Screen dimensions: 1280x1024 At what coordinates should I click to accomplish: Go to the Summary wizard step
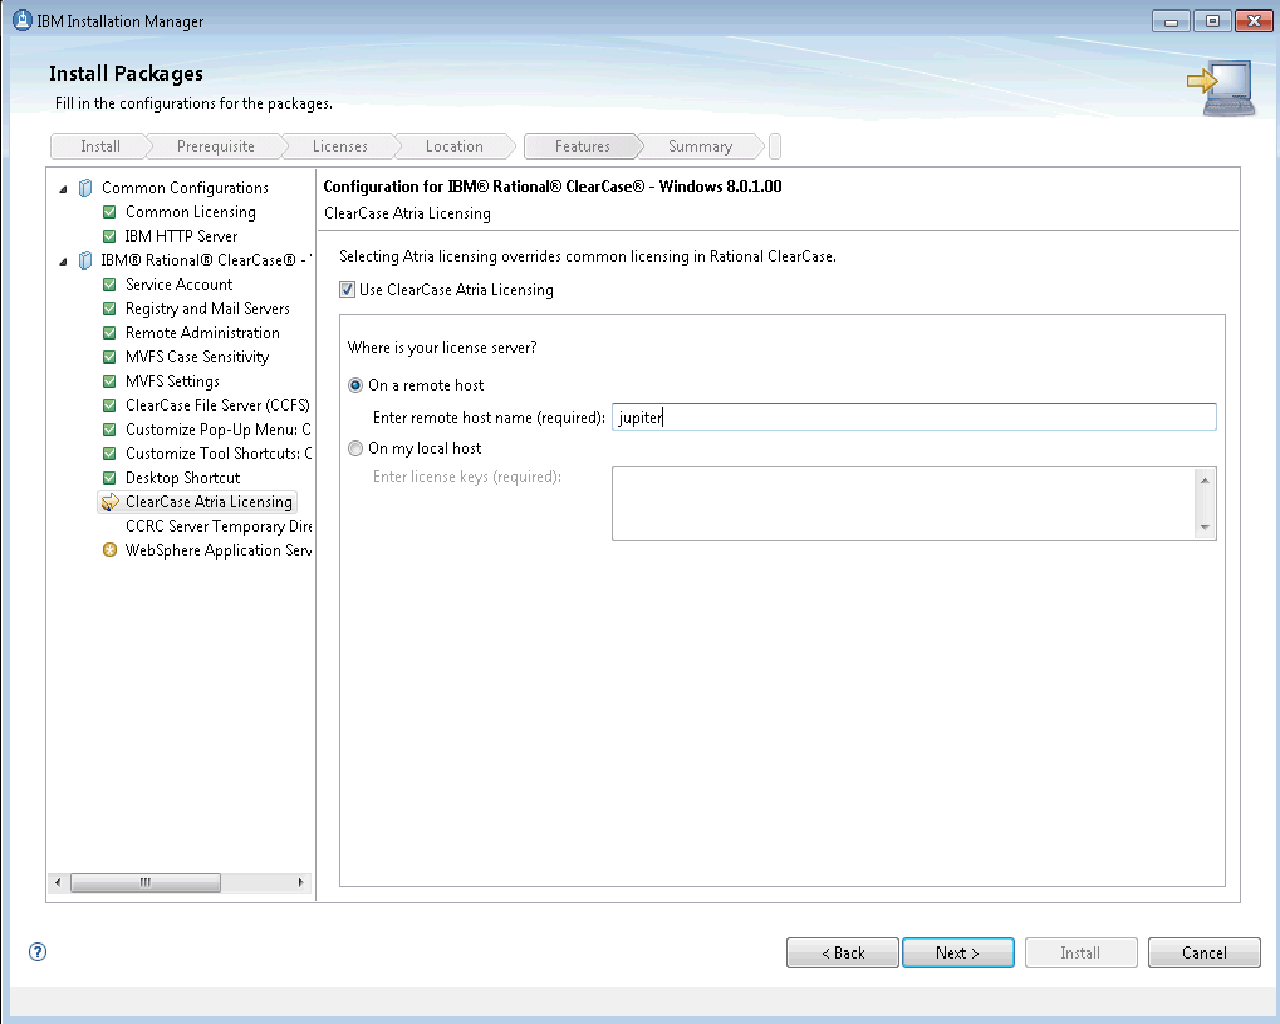coord(700,147)
